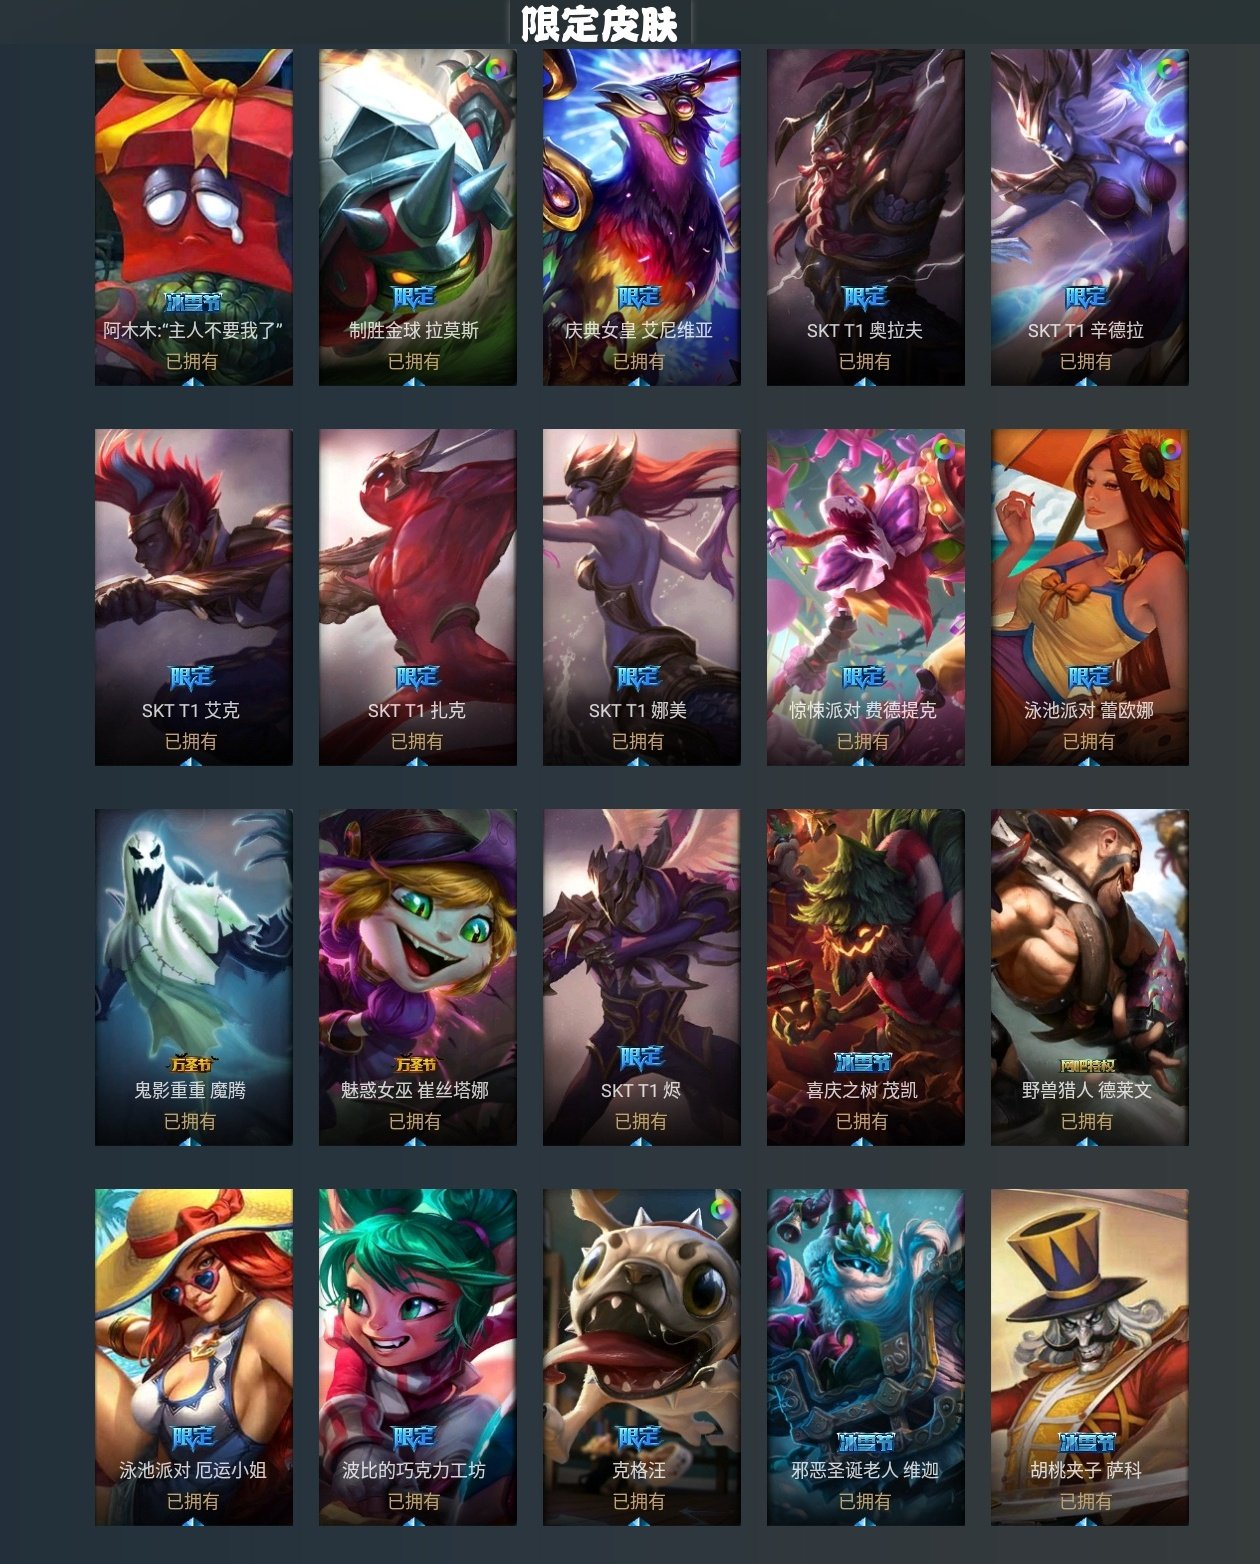Expand arrow below 阿木木 skin card
This screenshot has height=1564, width=1260.
pos(193,382)
